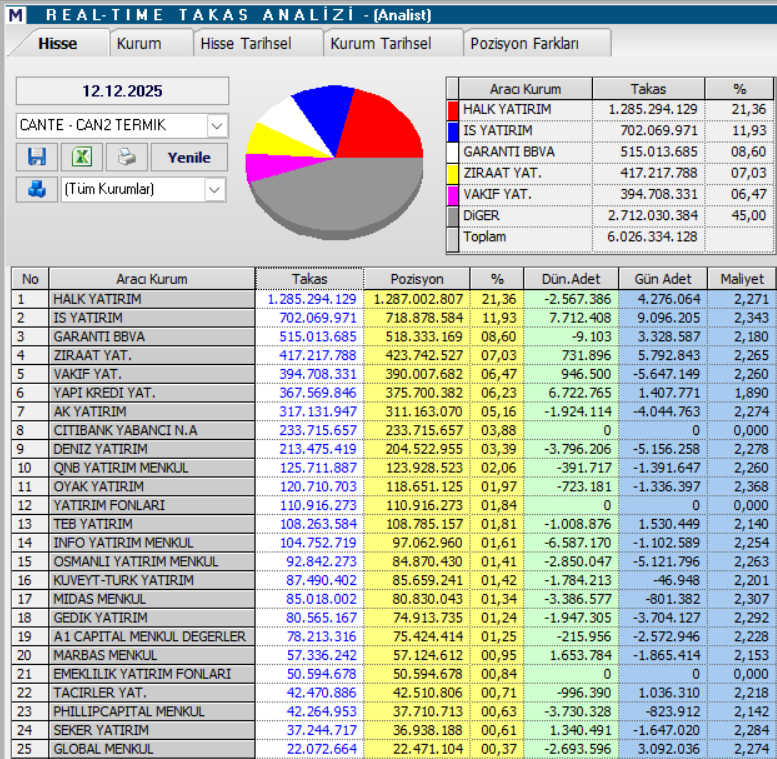The height and width of the screenshot is (759, 777).
Task: Select the MARBAS MENKUL row
Action: click(394, 655)
